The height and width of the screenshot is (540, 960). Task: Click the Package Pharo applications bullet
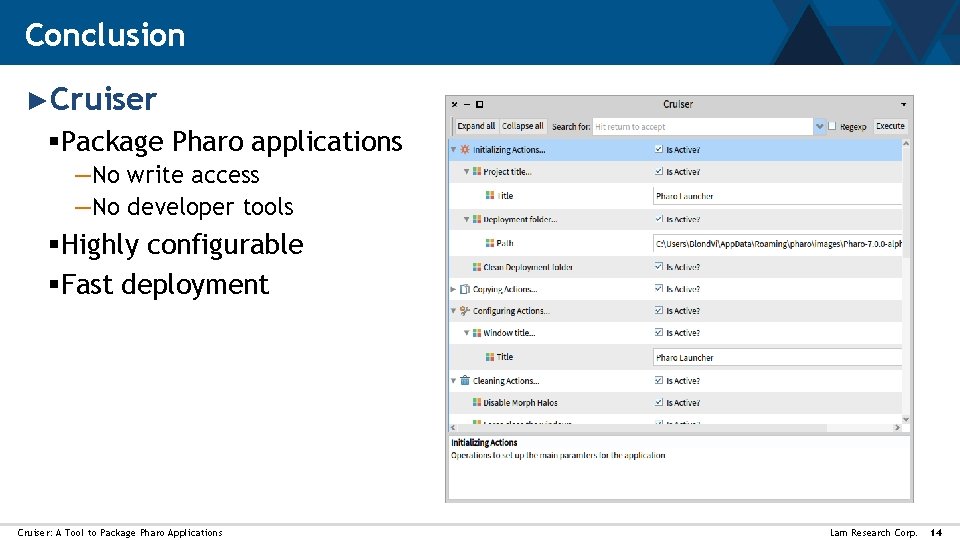pos(231,141)
